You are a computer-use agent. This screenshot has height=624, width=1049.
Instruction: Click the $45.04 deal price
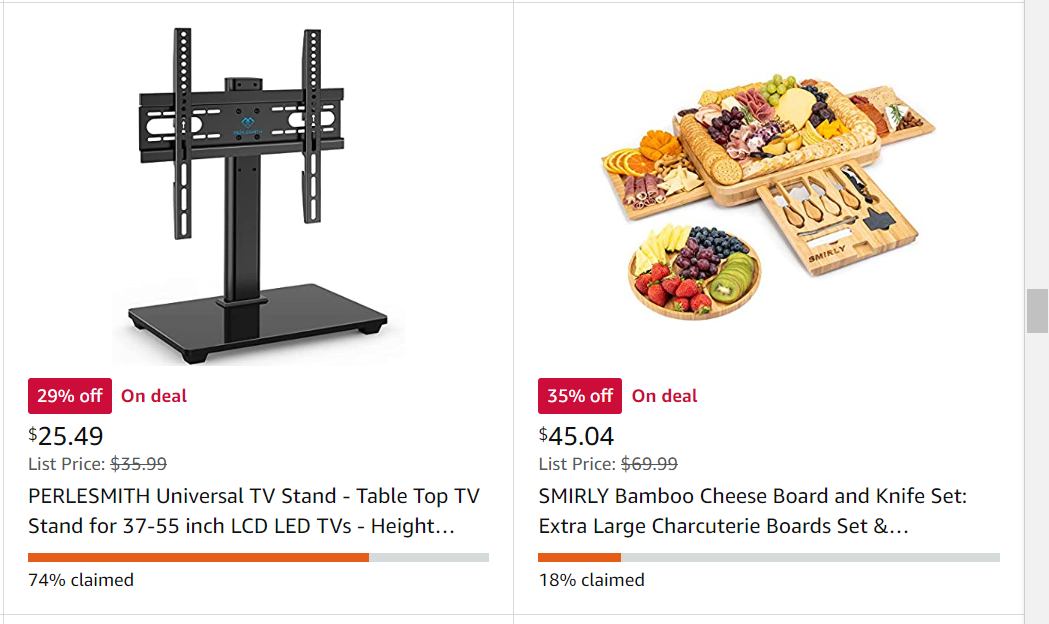point(577,436)
